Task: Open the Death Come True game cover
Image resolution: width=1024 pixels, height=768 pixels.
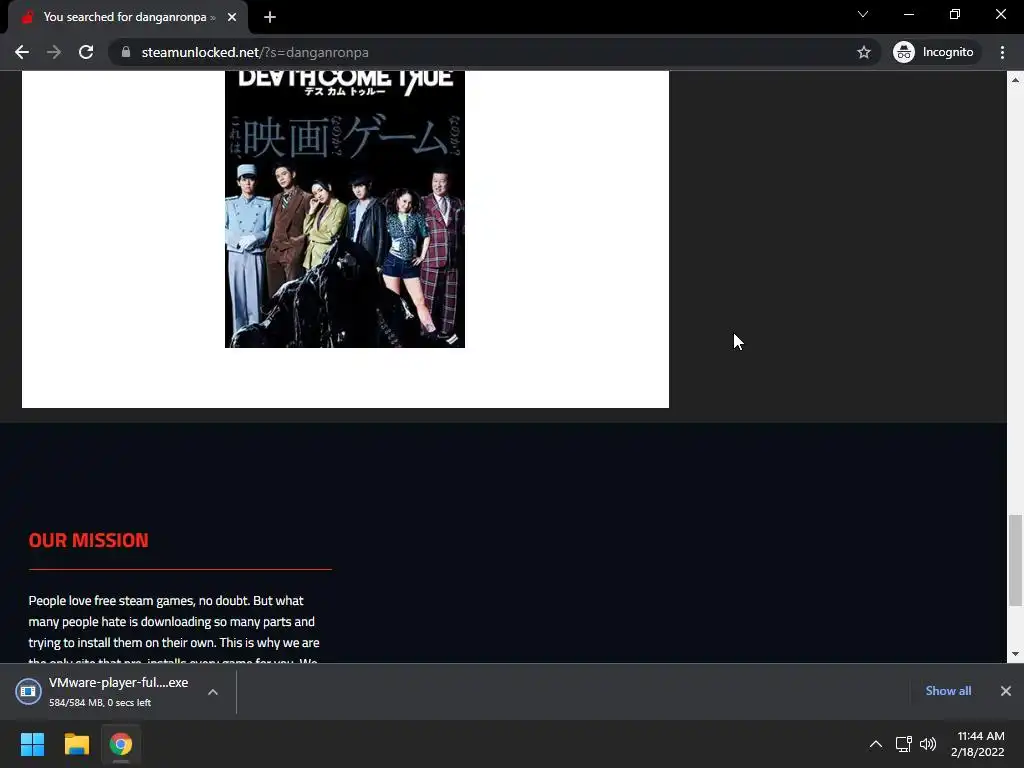Action: pos(345,209)
